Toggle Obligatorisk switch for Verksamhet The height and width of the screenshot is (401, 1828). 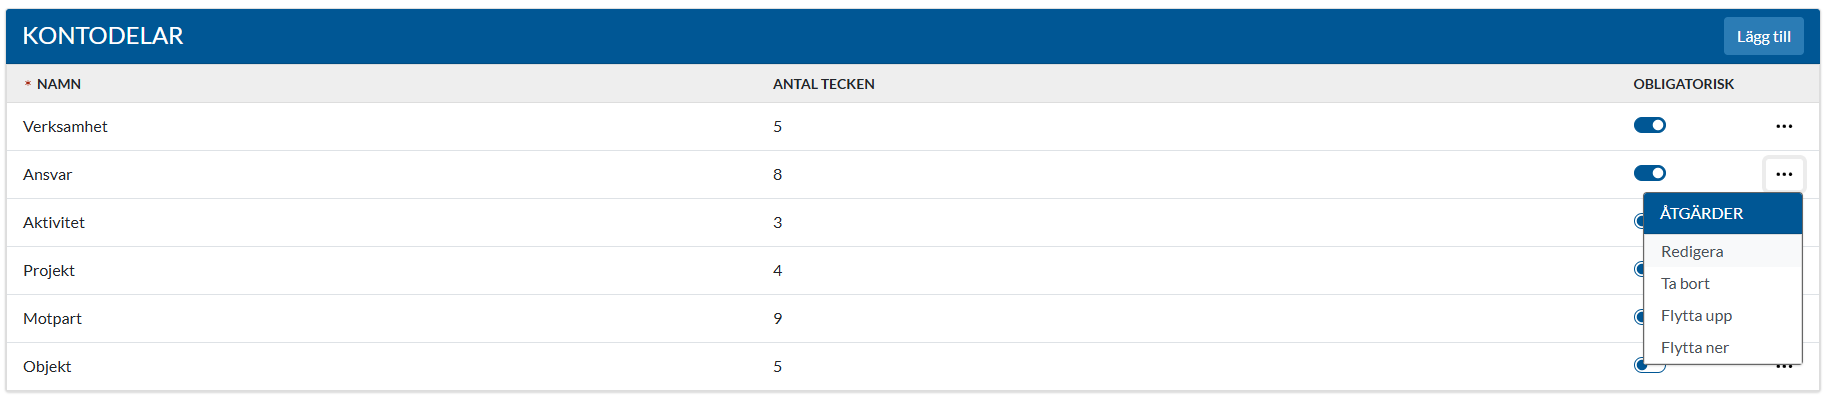pyautogui.click(x=1649, y=125)
